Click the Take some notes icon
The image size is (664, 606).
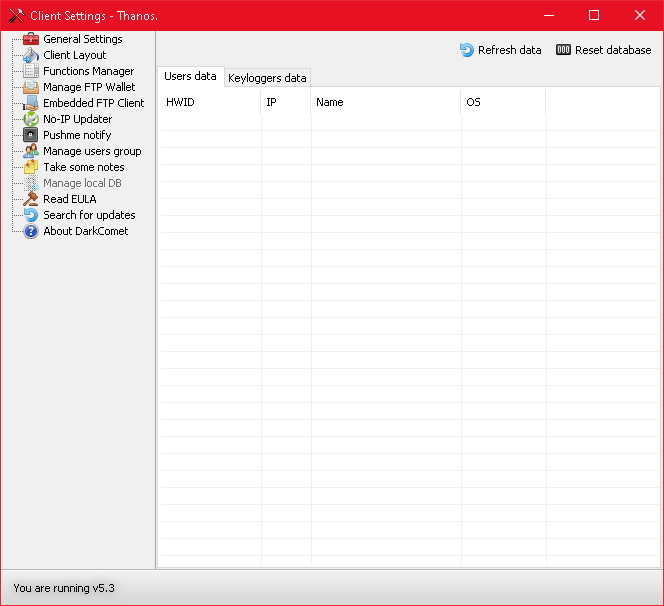(31, 167)
